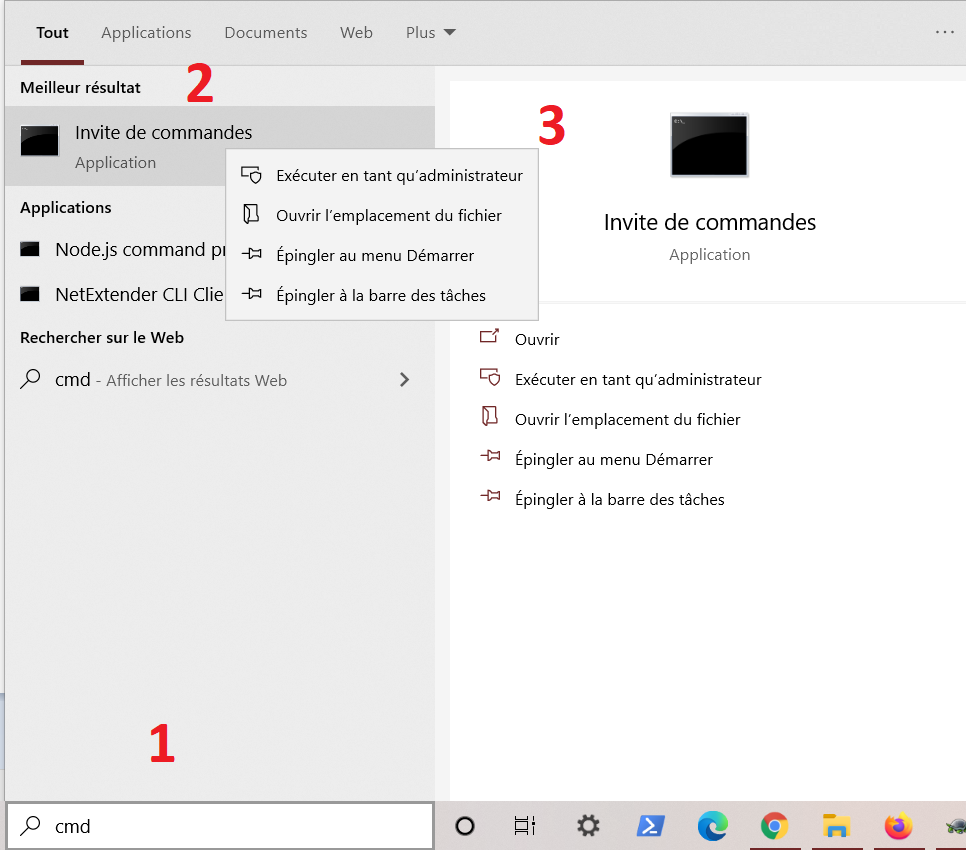The height and width of the screenshot is (850, 966).
Task: Open Task View on the taskbar
Action: pyautogui.click(x=525, y=826)
